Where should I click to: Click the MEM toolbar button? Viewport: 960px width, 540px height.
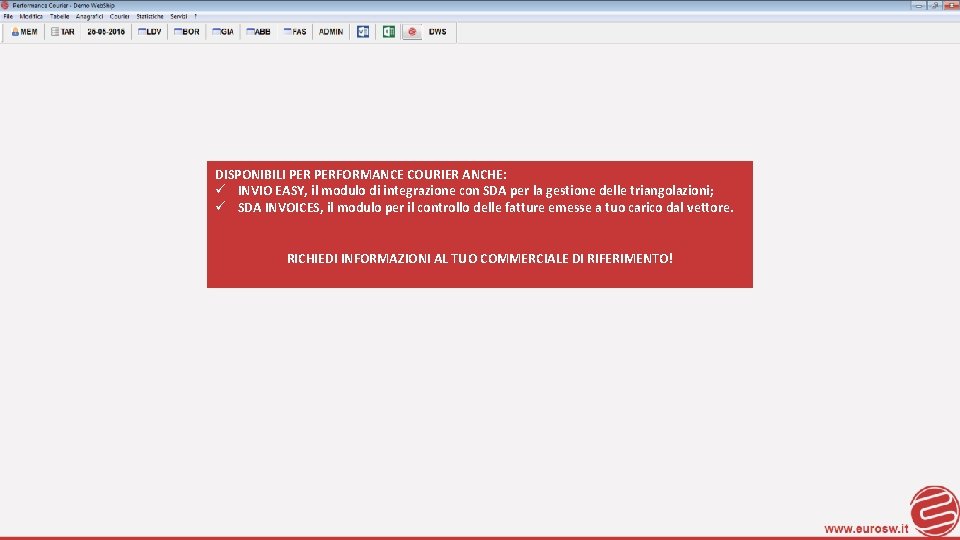(x=24, y=32)
